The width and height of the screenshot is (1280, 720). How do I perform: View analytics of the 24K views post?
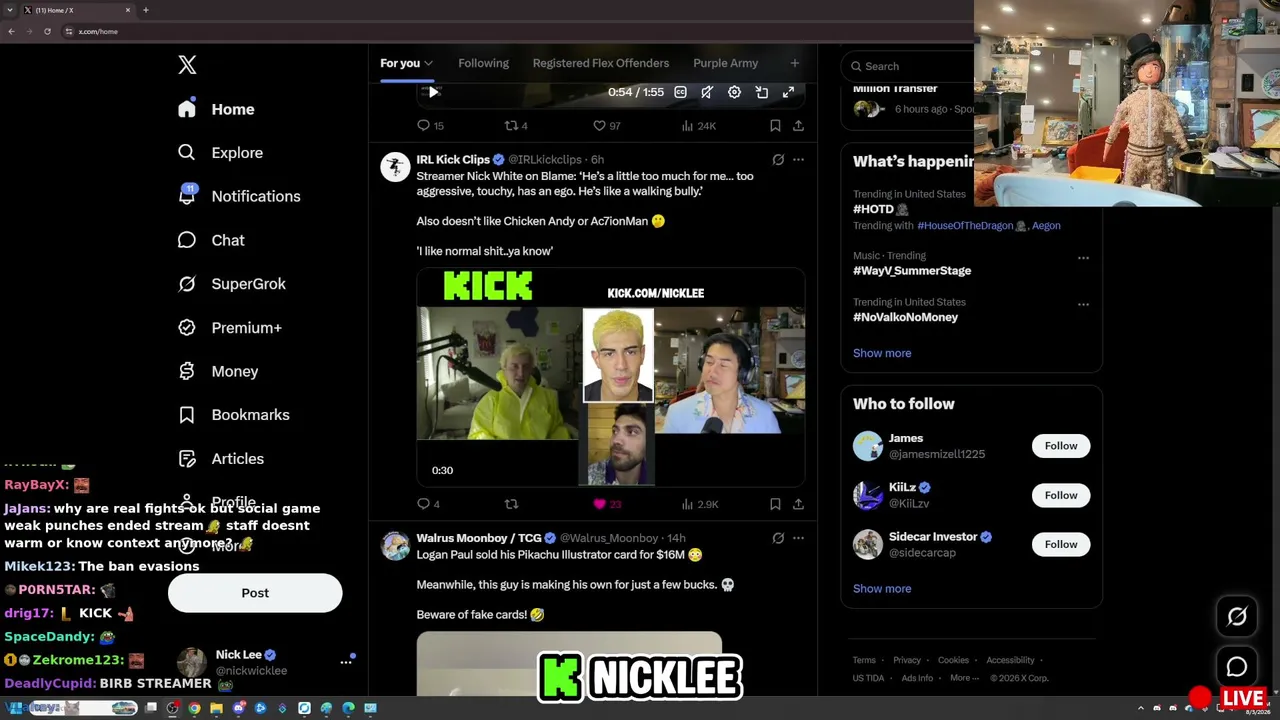click(698, 126)
